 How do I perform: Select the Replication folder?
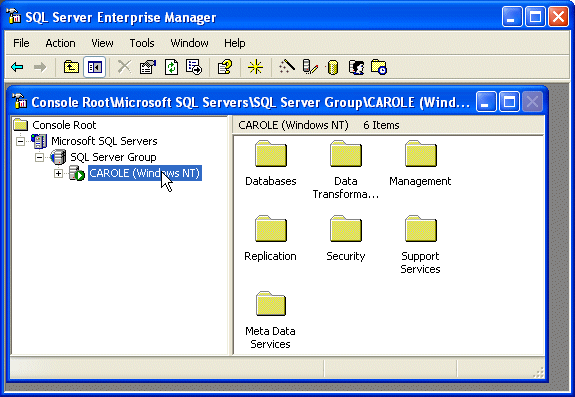tap(271, 238)
